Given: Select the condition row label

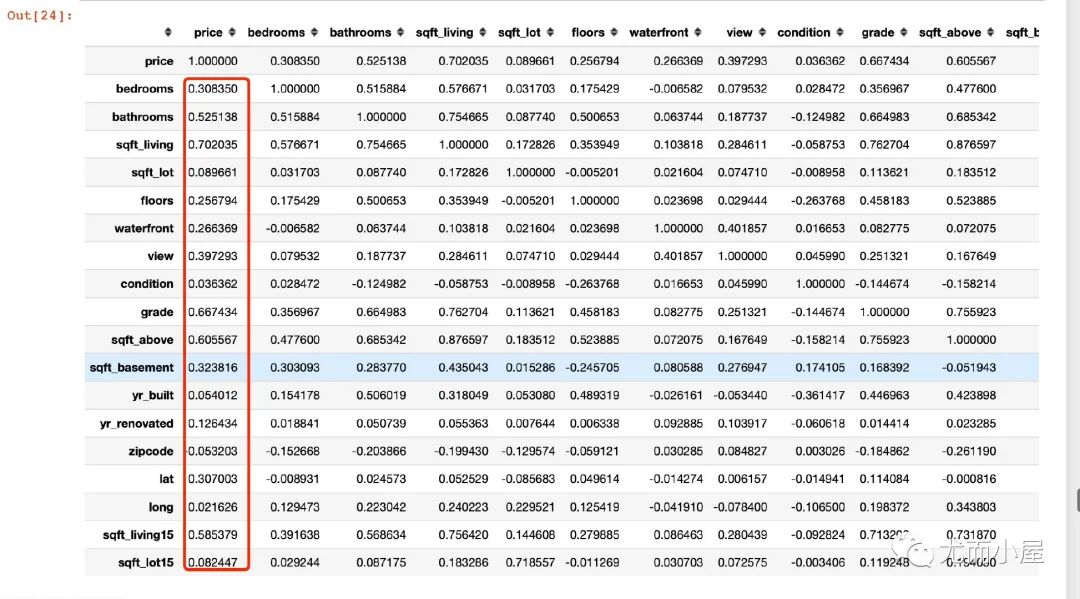Looking at the screenshot, I should pyautogui.click(x=147, y=284).
